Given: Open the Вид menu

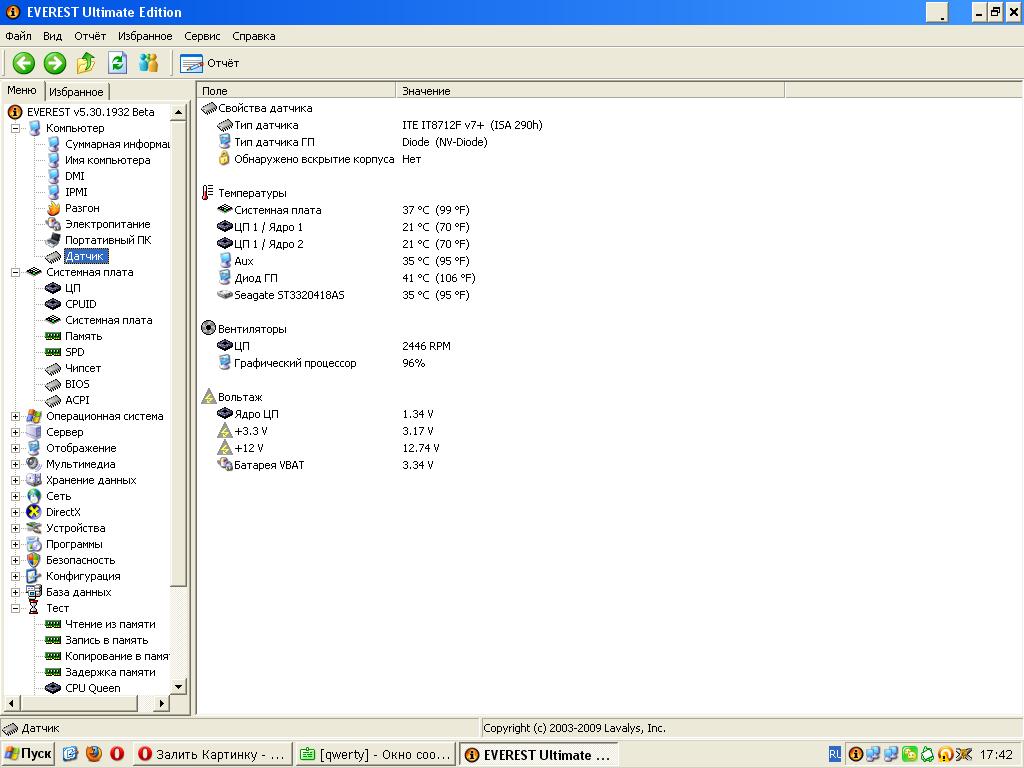Looking at the screenshot, I should pyautogui.click(x=52, y=36).
